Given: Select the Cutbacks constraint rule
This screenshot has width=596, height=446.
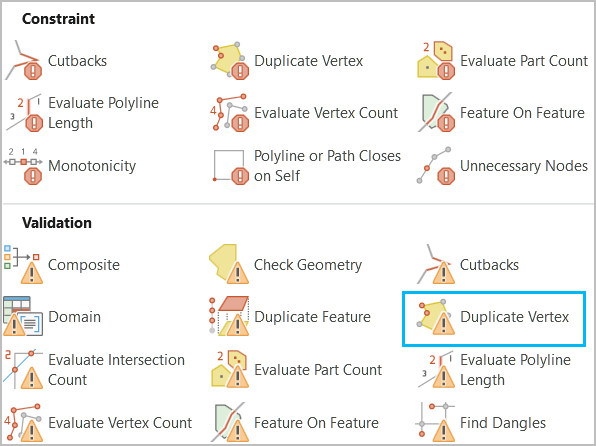Looking at the screenshot, I should [x=56, y=61].
